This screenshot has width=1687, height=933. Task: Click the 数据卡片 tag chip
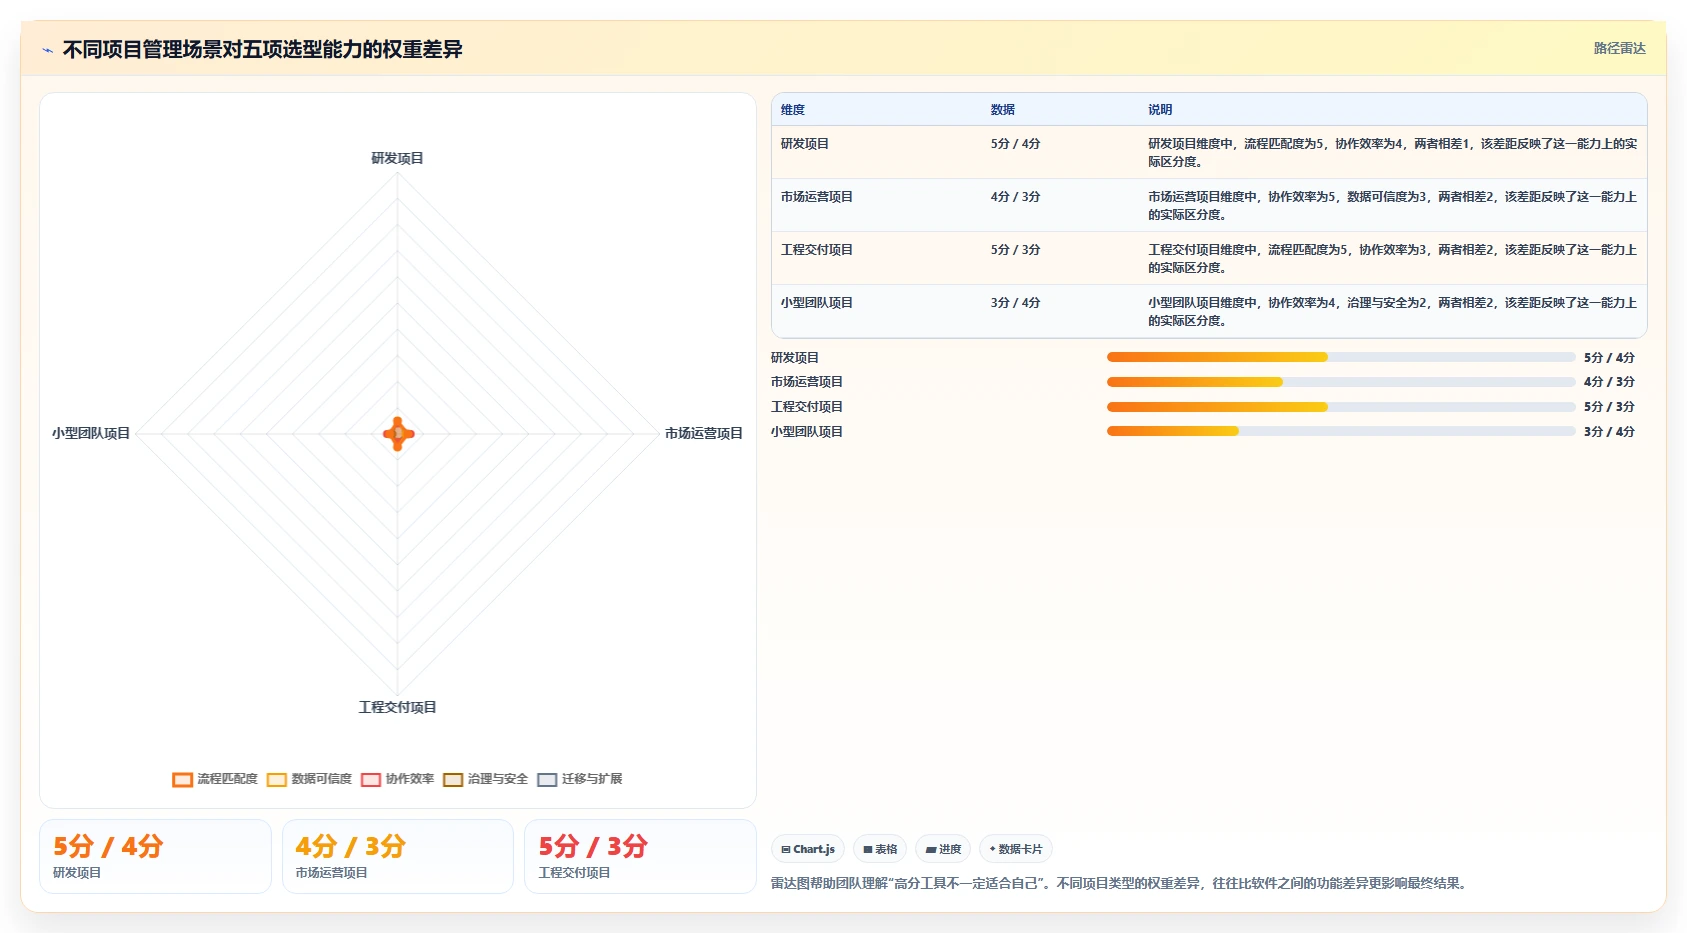(1016, 849)
